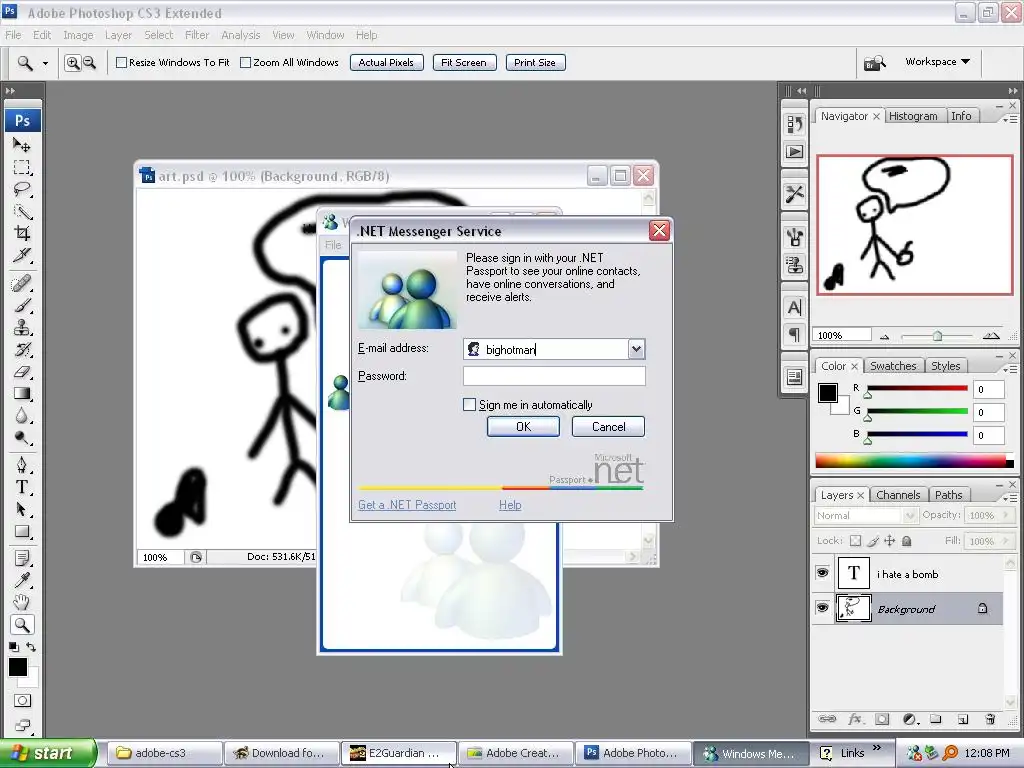Select the Magic Wand tool
1024x768 pixels.
click(x=22, y=212)
